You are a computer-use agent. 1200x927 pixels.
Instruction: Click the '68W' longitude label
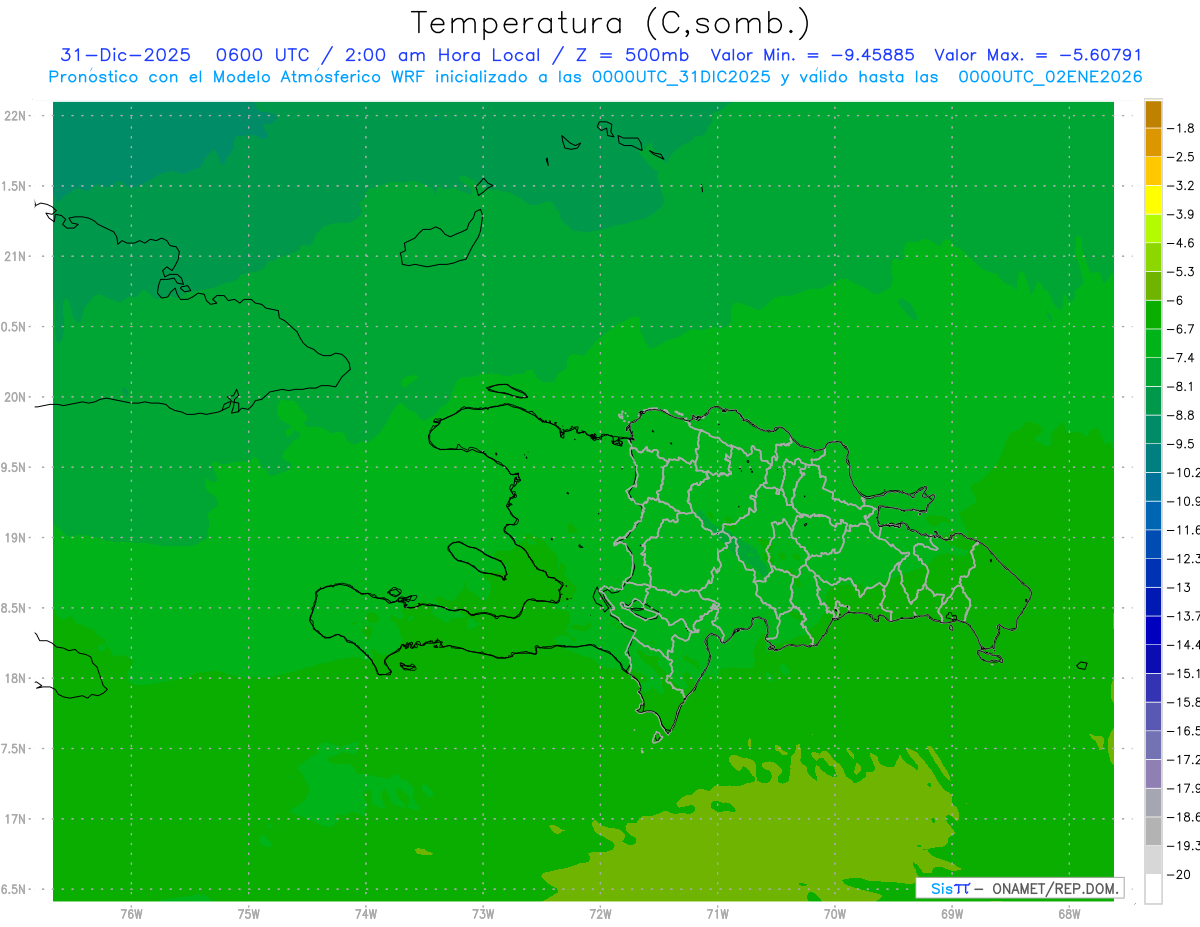pos(1069,914)
